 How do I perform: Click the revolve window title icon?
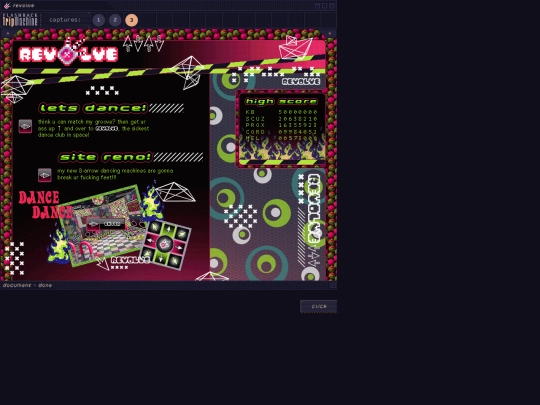click(7, 6)
